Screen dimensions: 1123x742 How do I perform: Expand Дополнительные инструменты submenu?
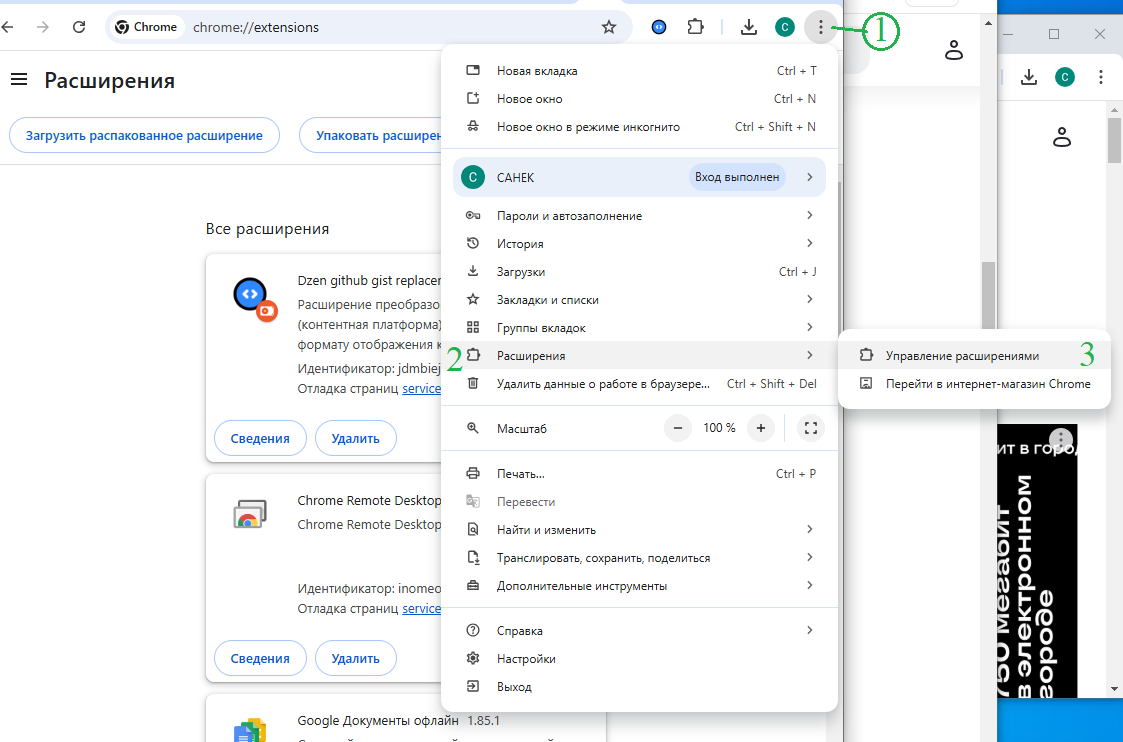[640, 586]
